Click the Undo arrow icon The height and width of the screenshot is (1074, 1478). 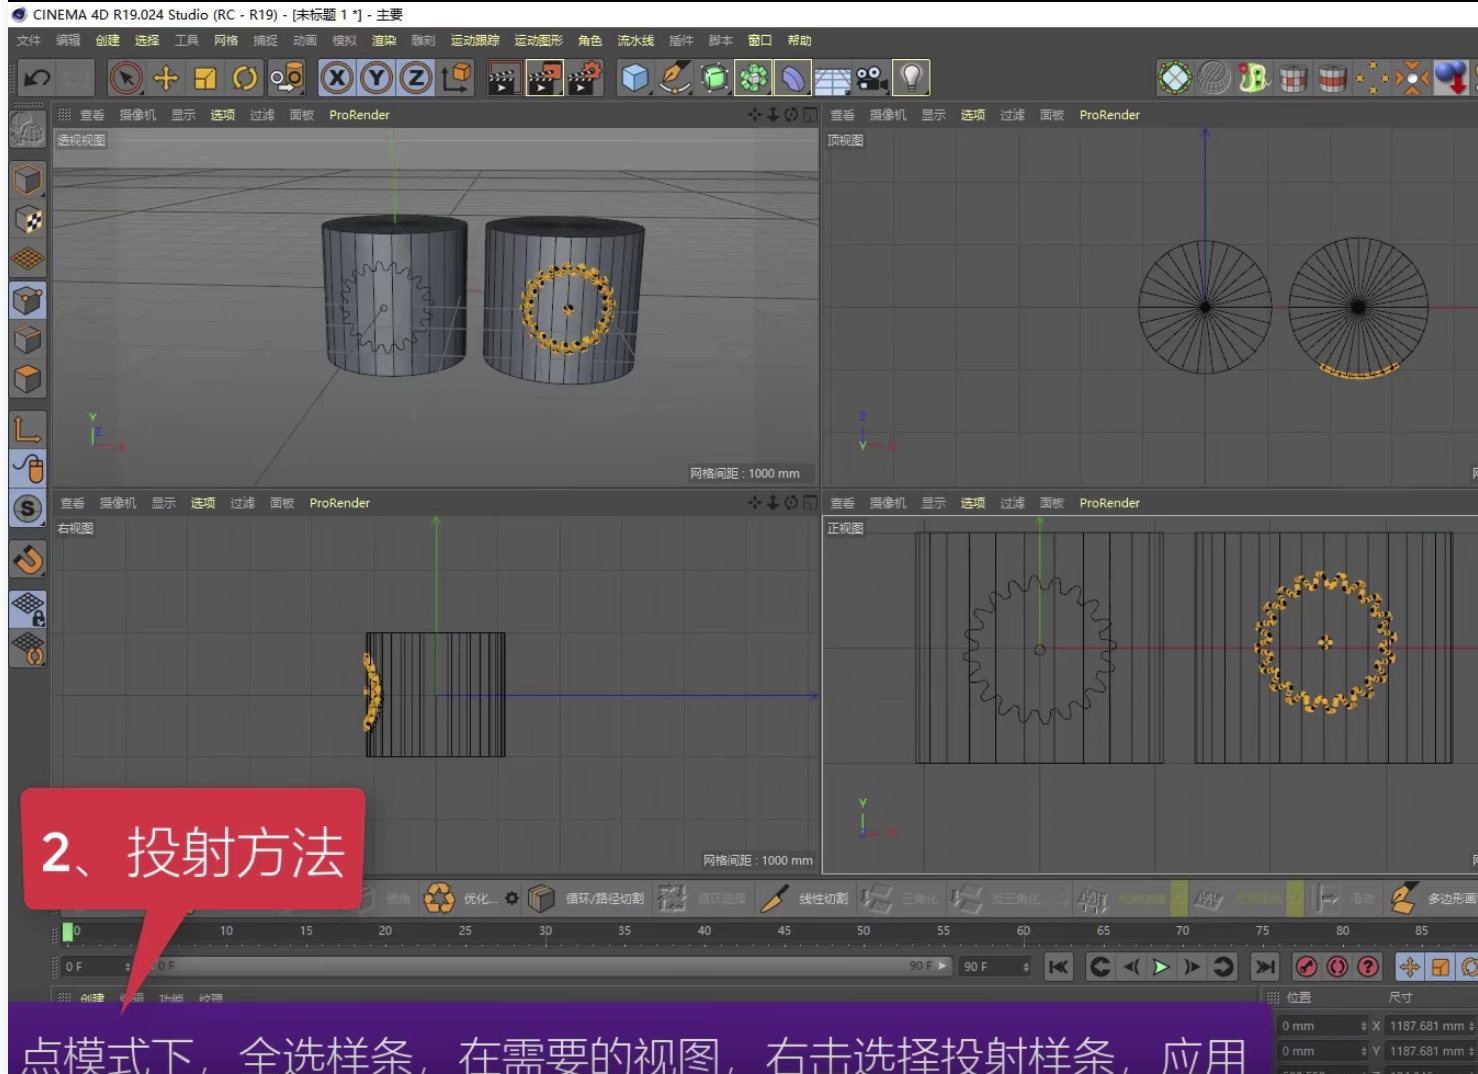[x=37, y=78]
